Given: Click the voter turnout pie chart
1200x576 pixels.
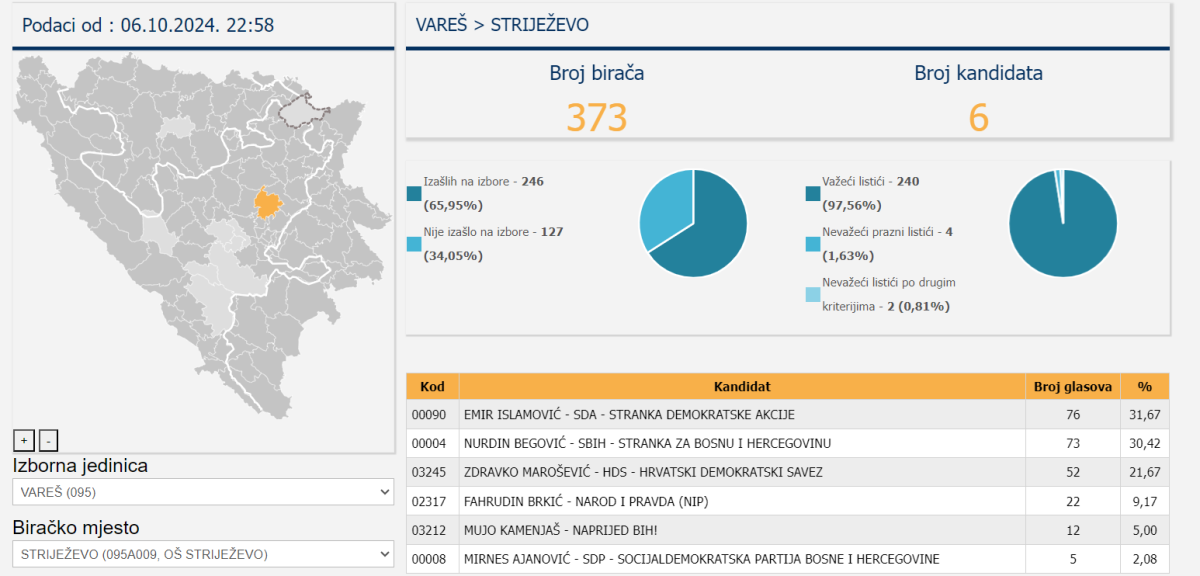Looking at the screenshot, I should click(x=693, y=224).
